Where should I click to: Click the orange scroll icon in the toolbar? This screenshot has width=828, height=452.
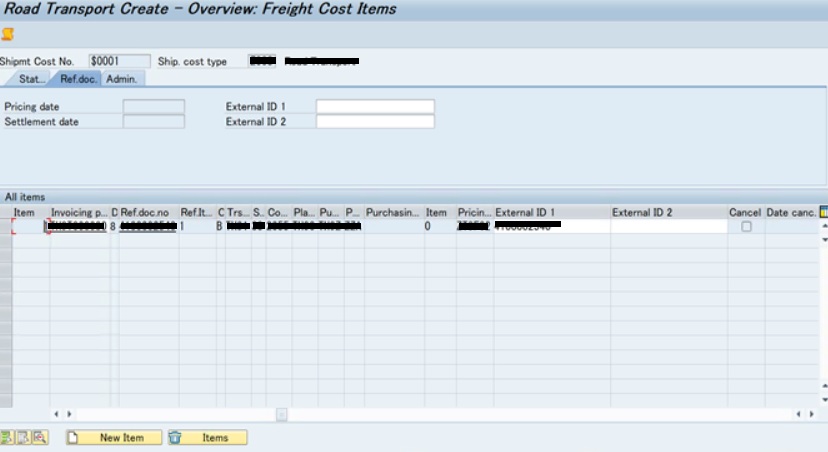point(8,34)
